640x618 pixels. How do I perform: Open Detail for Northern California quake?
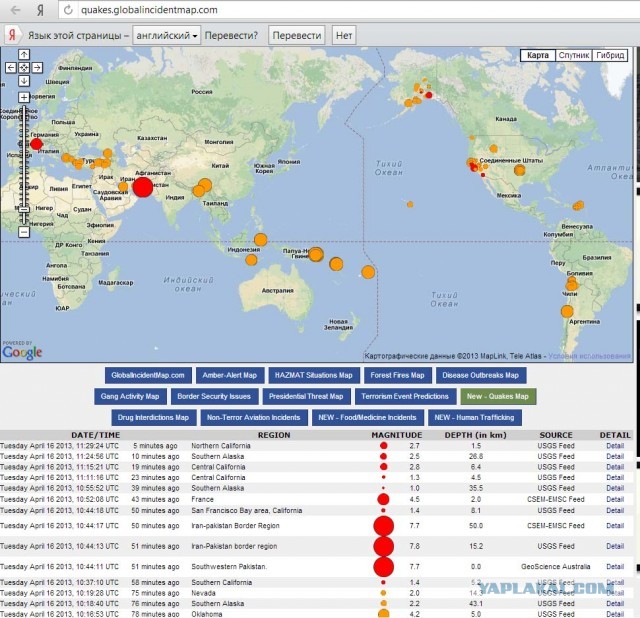(x=615, y=446)
